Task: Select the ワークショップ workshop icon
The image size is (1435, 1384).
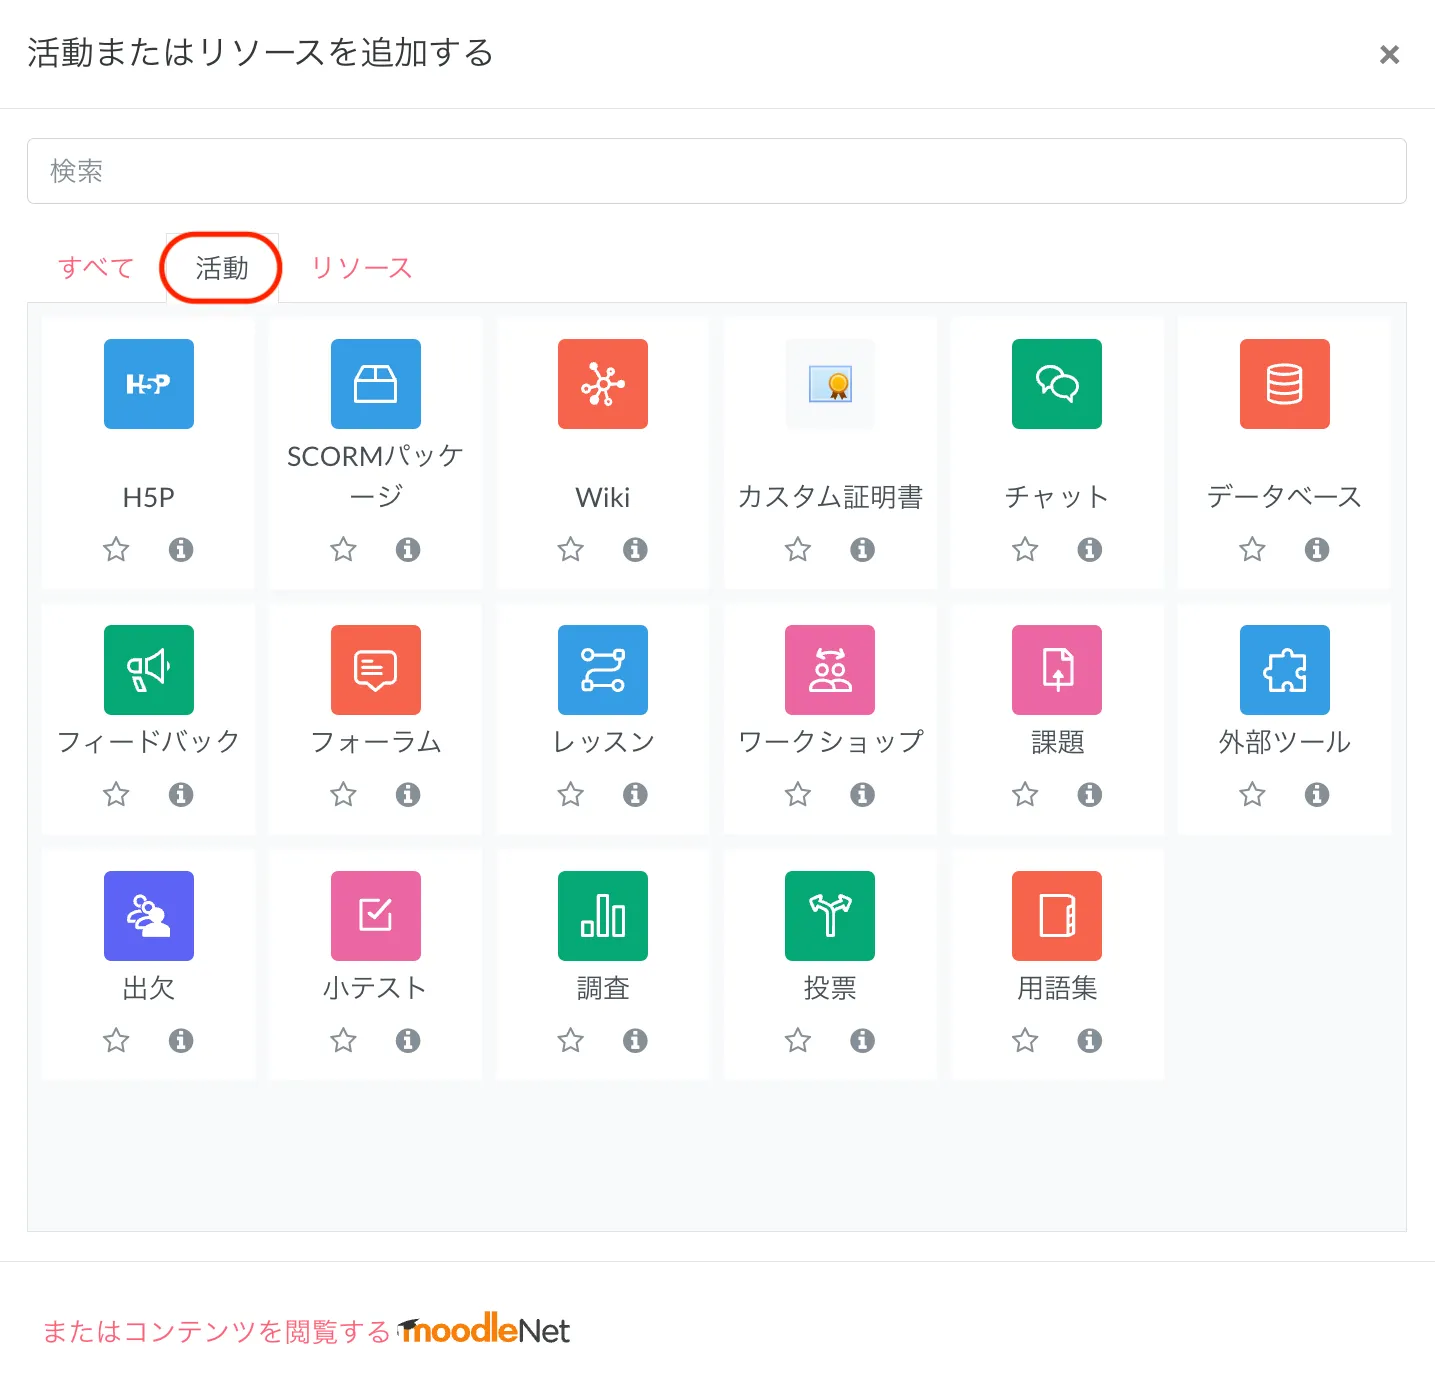Action: tap(829, 670)
